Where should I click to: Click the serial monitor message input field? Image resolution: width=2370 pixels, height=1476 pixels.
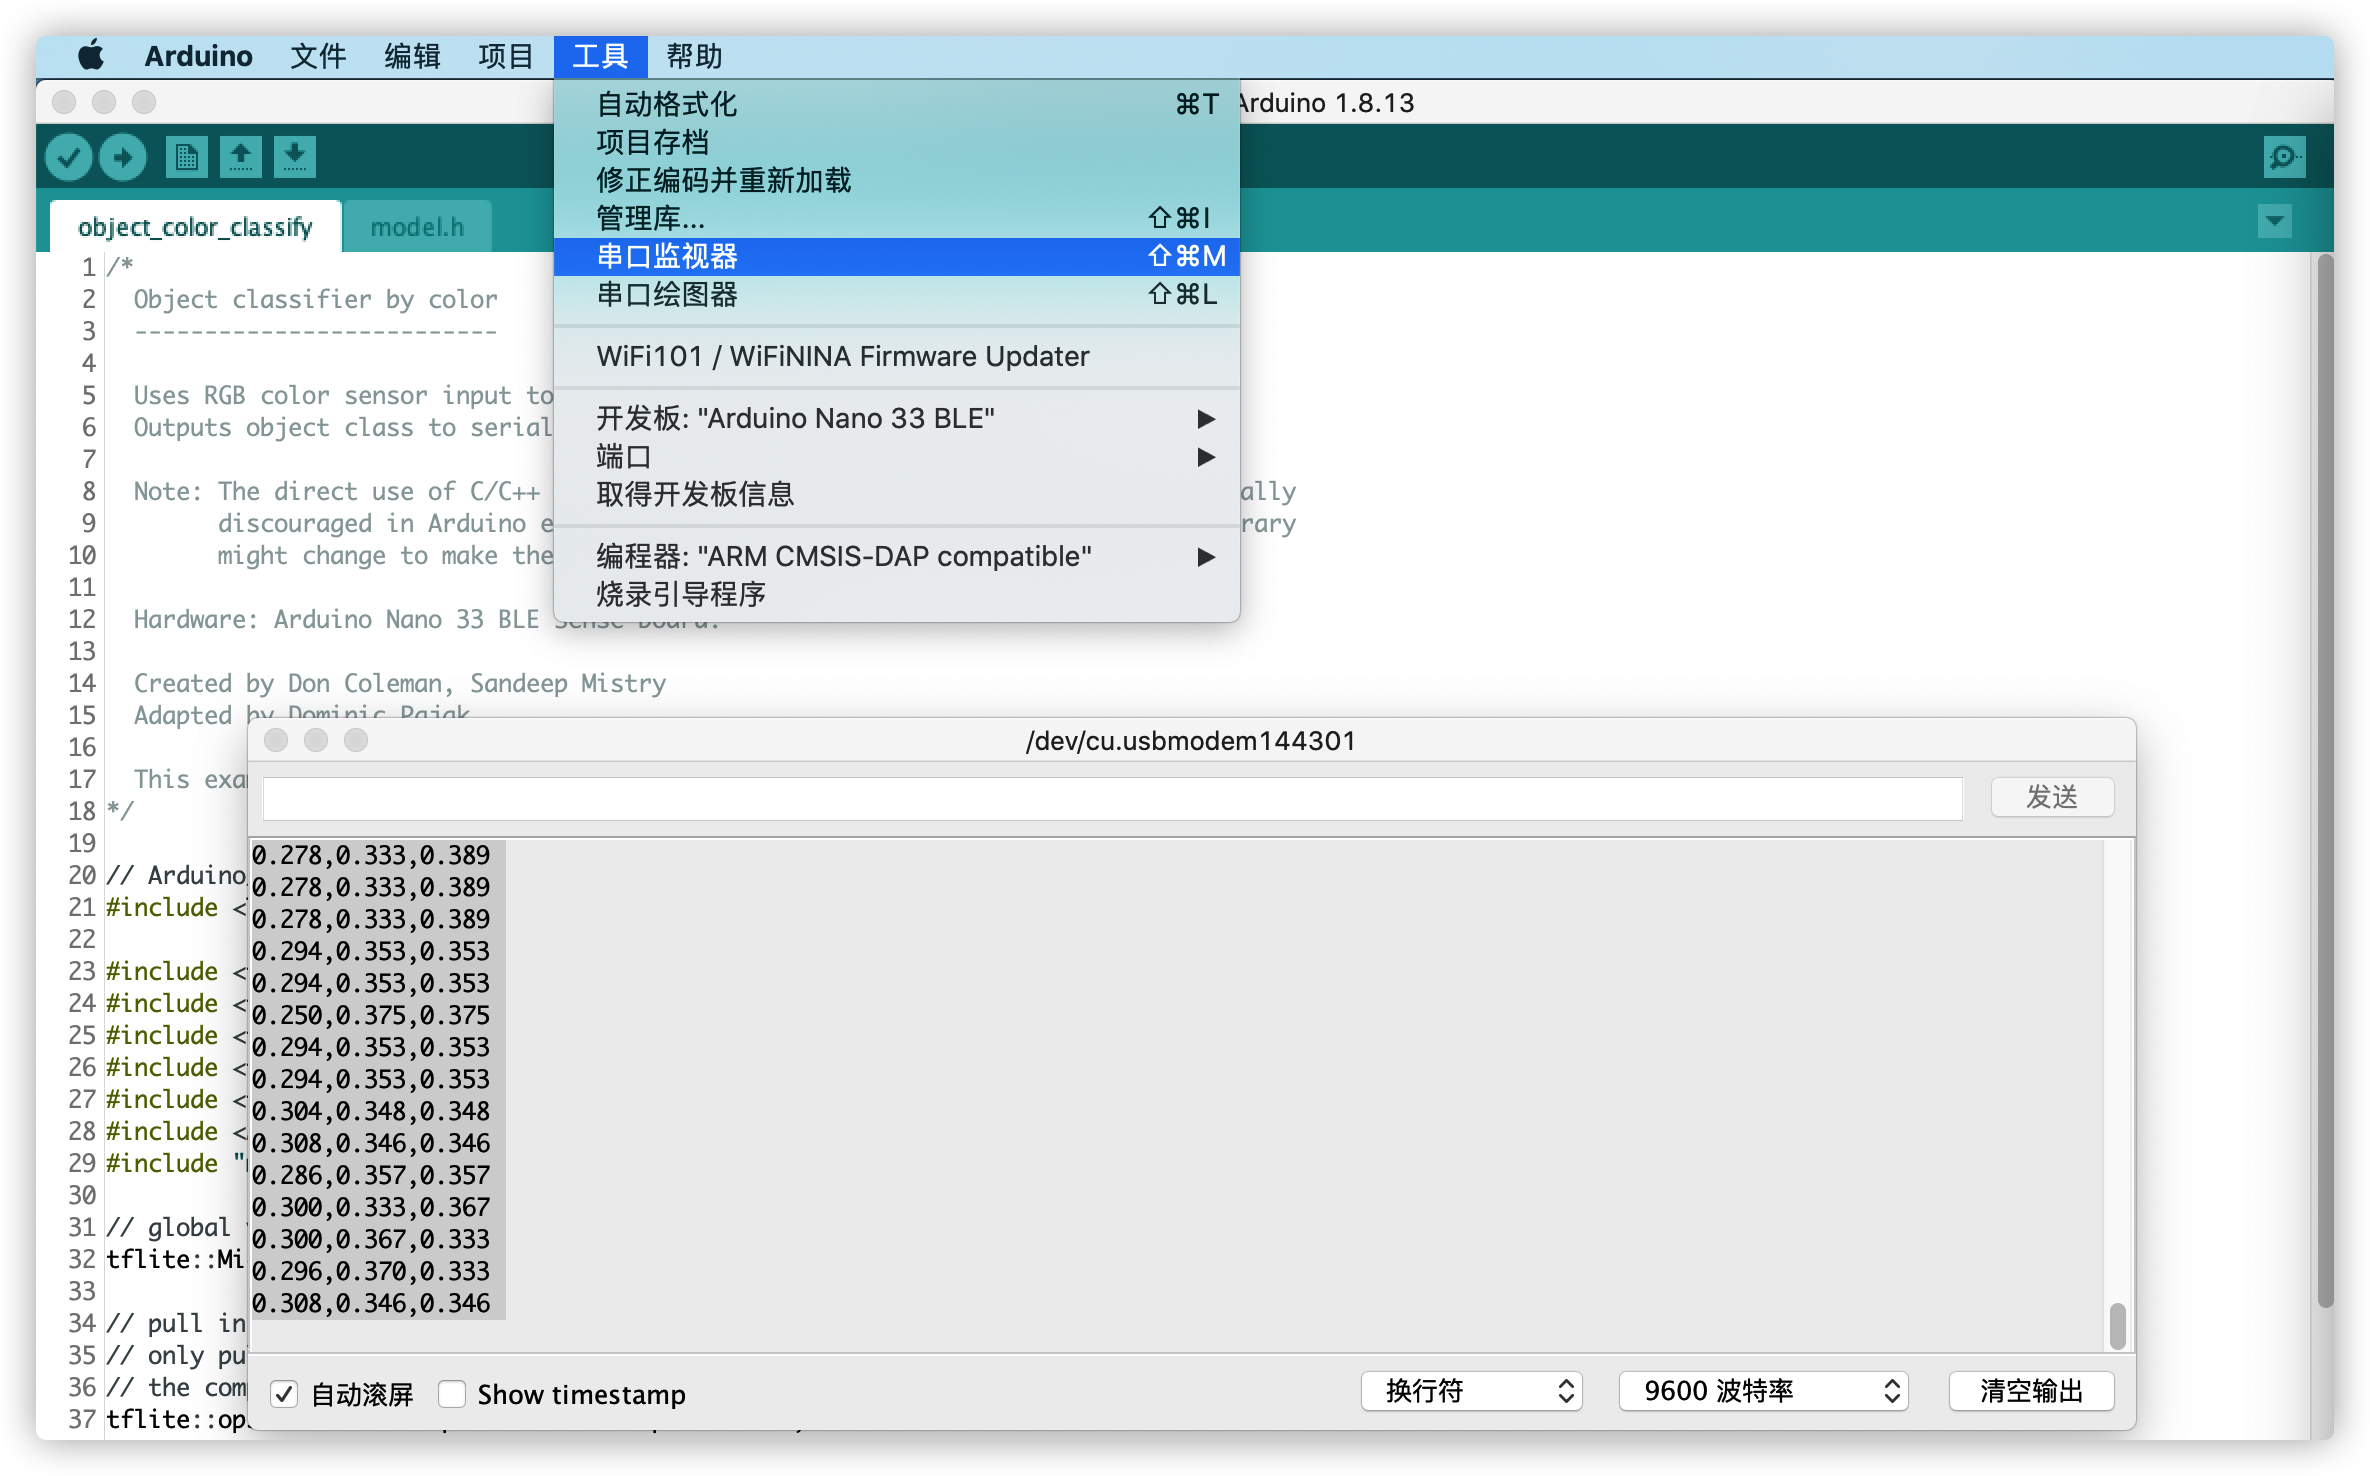pos(1112,798)
